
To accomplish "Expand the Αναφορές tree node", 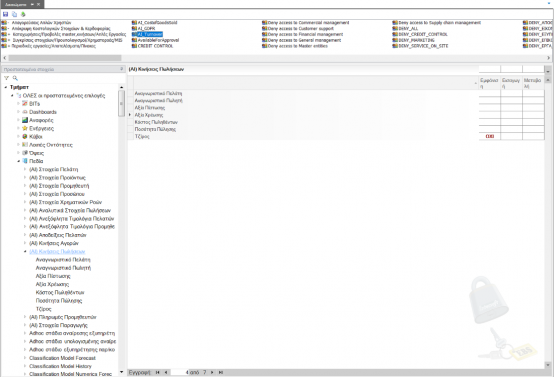I will [x=18, y=120].
